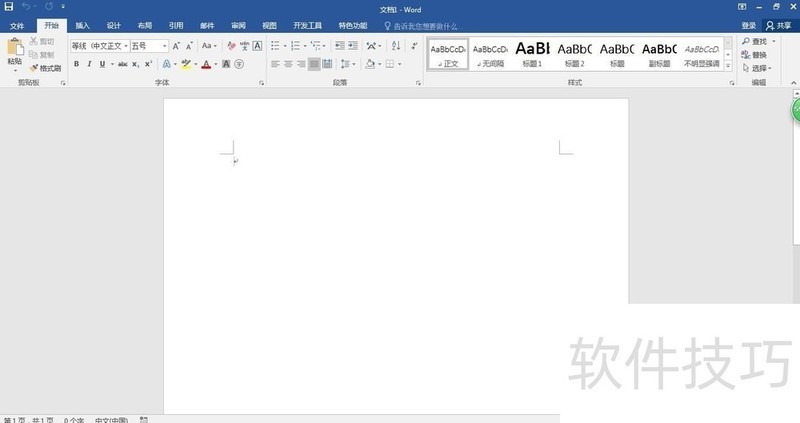Align text to the left
Viewport: 800px width, 423px height.
[276, 64]
